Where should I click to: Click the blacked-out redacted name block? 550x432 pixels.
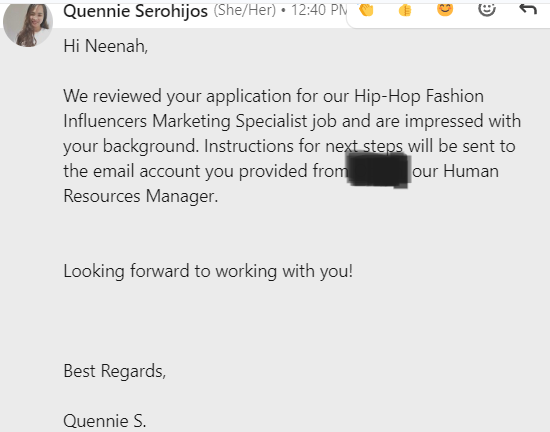(378, 169)
